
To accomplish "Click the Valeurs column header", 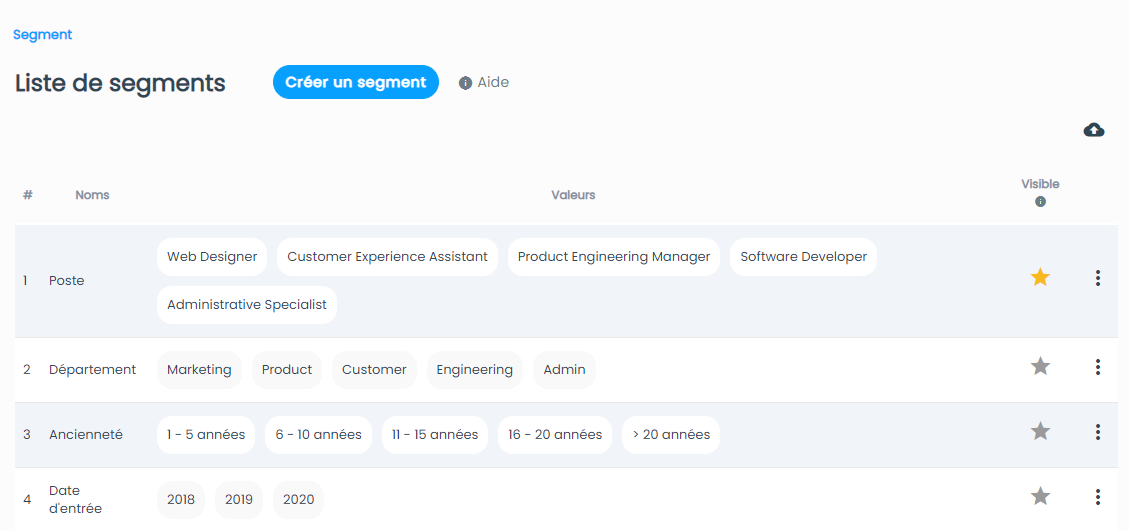I will coord(573,195).
